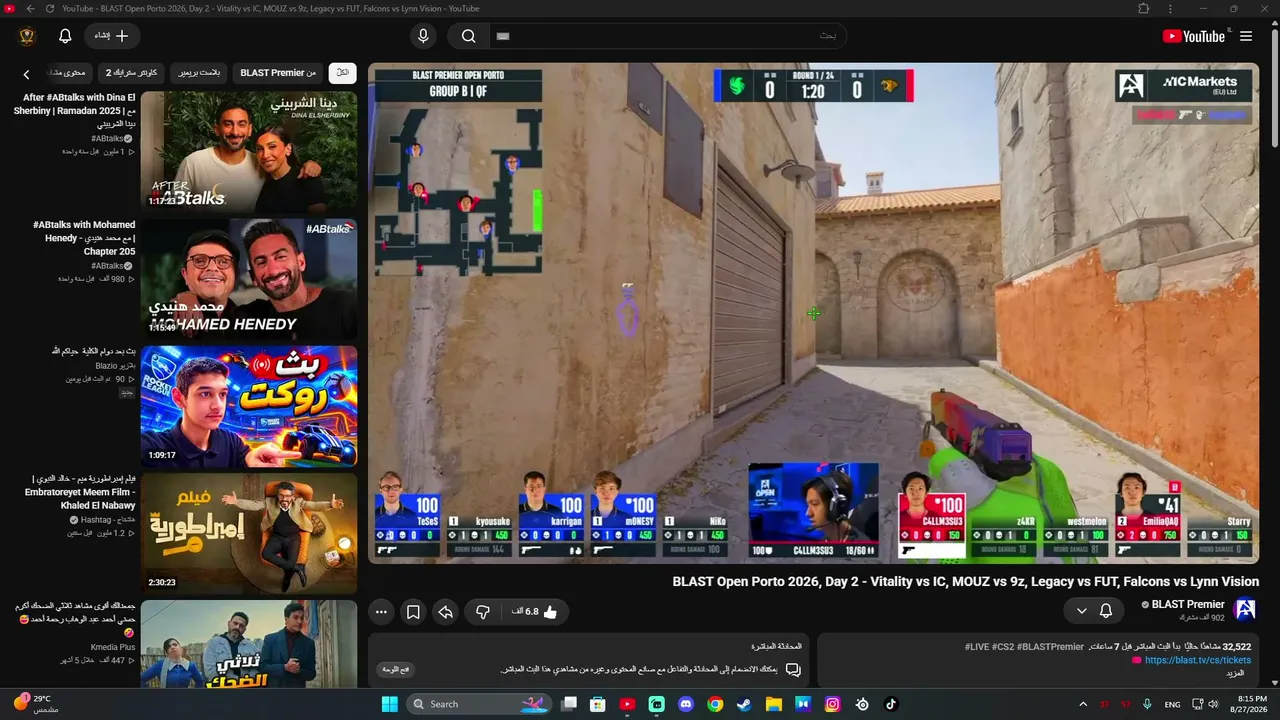
Task: Show more chips with the arrow
Action: (x=27, y=74)
